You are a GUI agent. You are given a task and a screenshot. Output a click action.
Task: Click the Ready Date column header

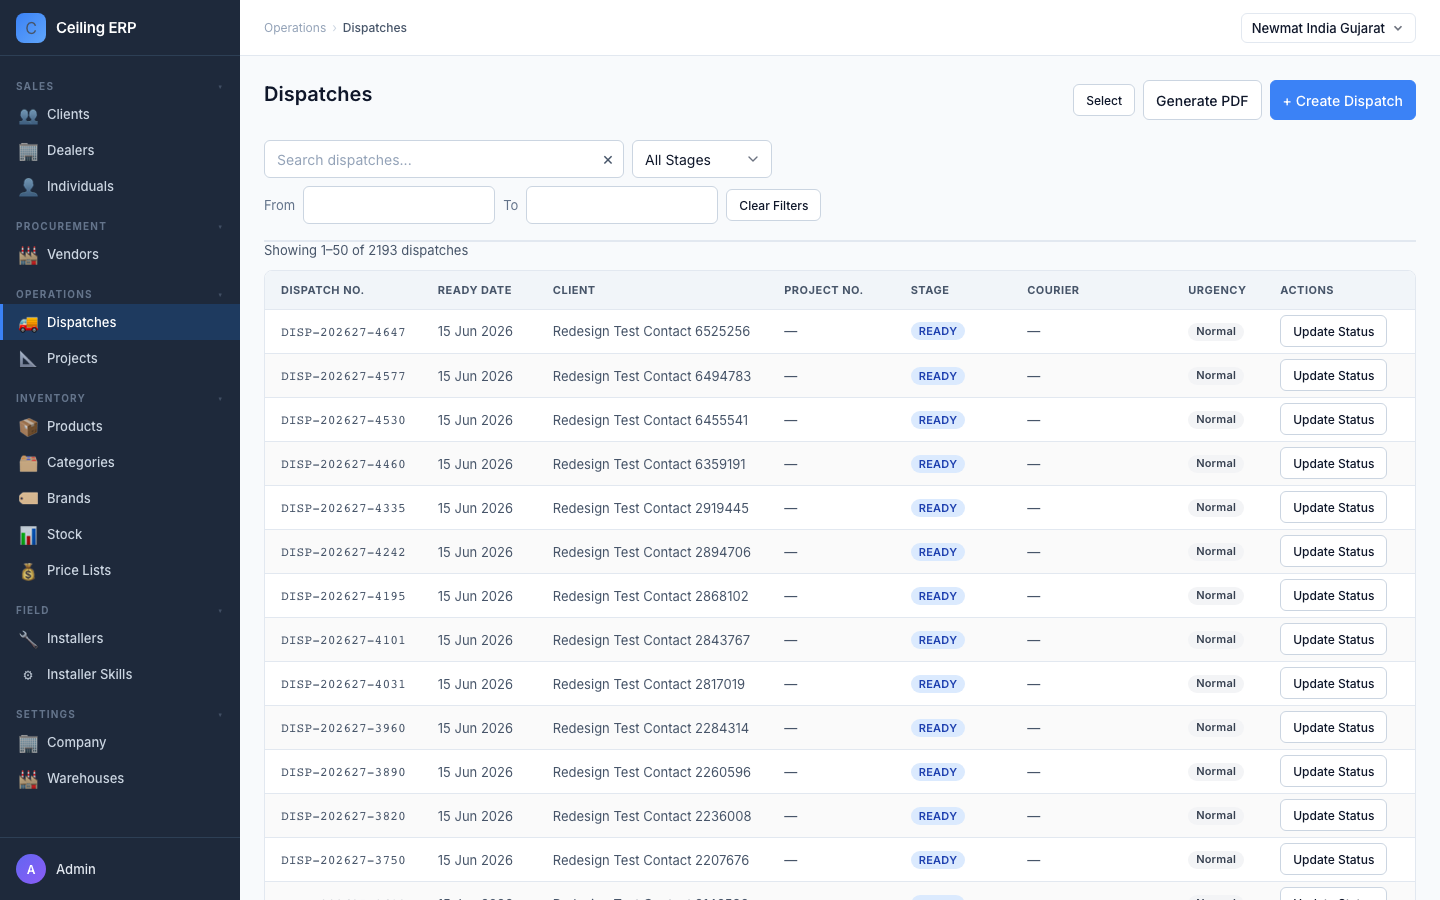click(x=474, y=290)
